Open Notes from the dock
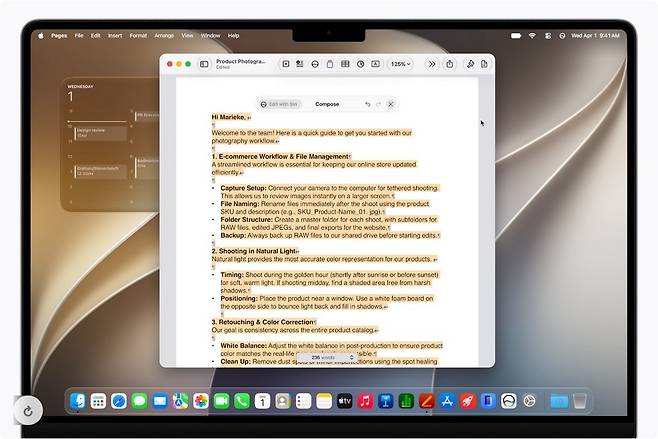 pos(324,401)
